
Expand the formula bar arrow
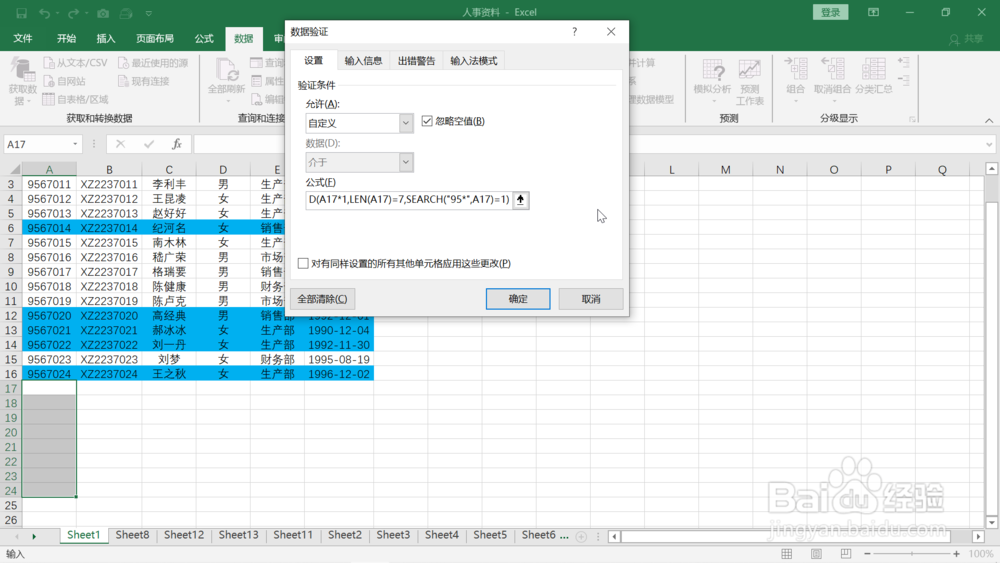click(x=989, y=144)
